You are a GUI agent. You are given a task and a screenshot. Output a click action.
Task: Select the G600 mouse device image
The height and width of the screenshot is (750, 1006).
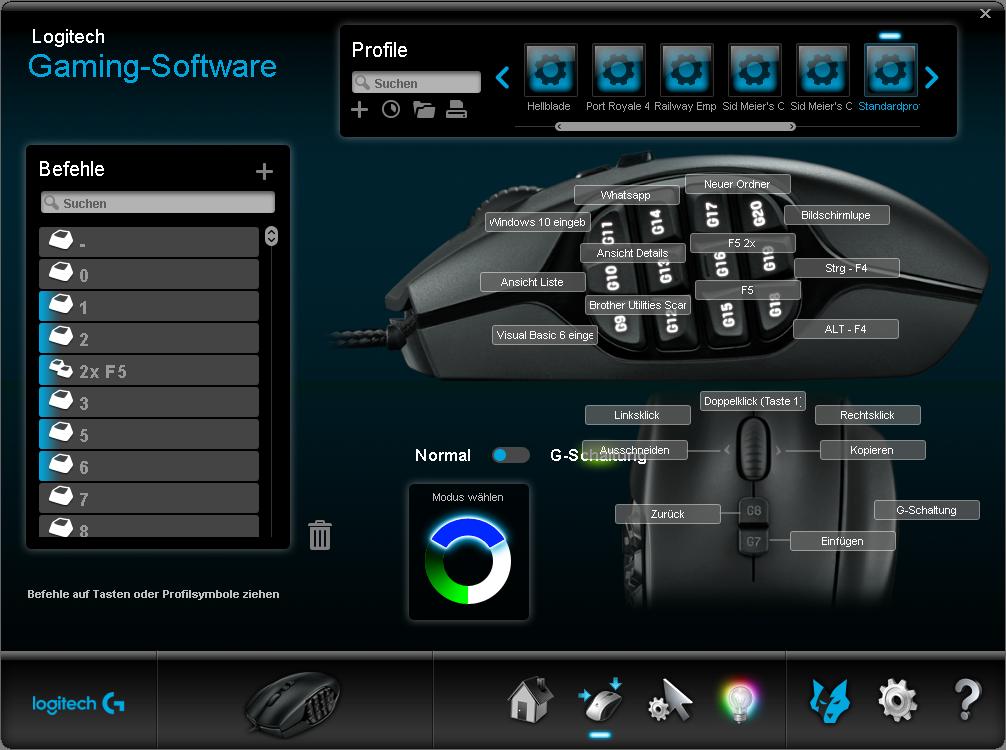pos(293,703)
